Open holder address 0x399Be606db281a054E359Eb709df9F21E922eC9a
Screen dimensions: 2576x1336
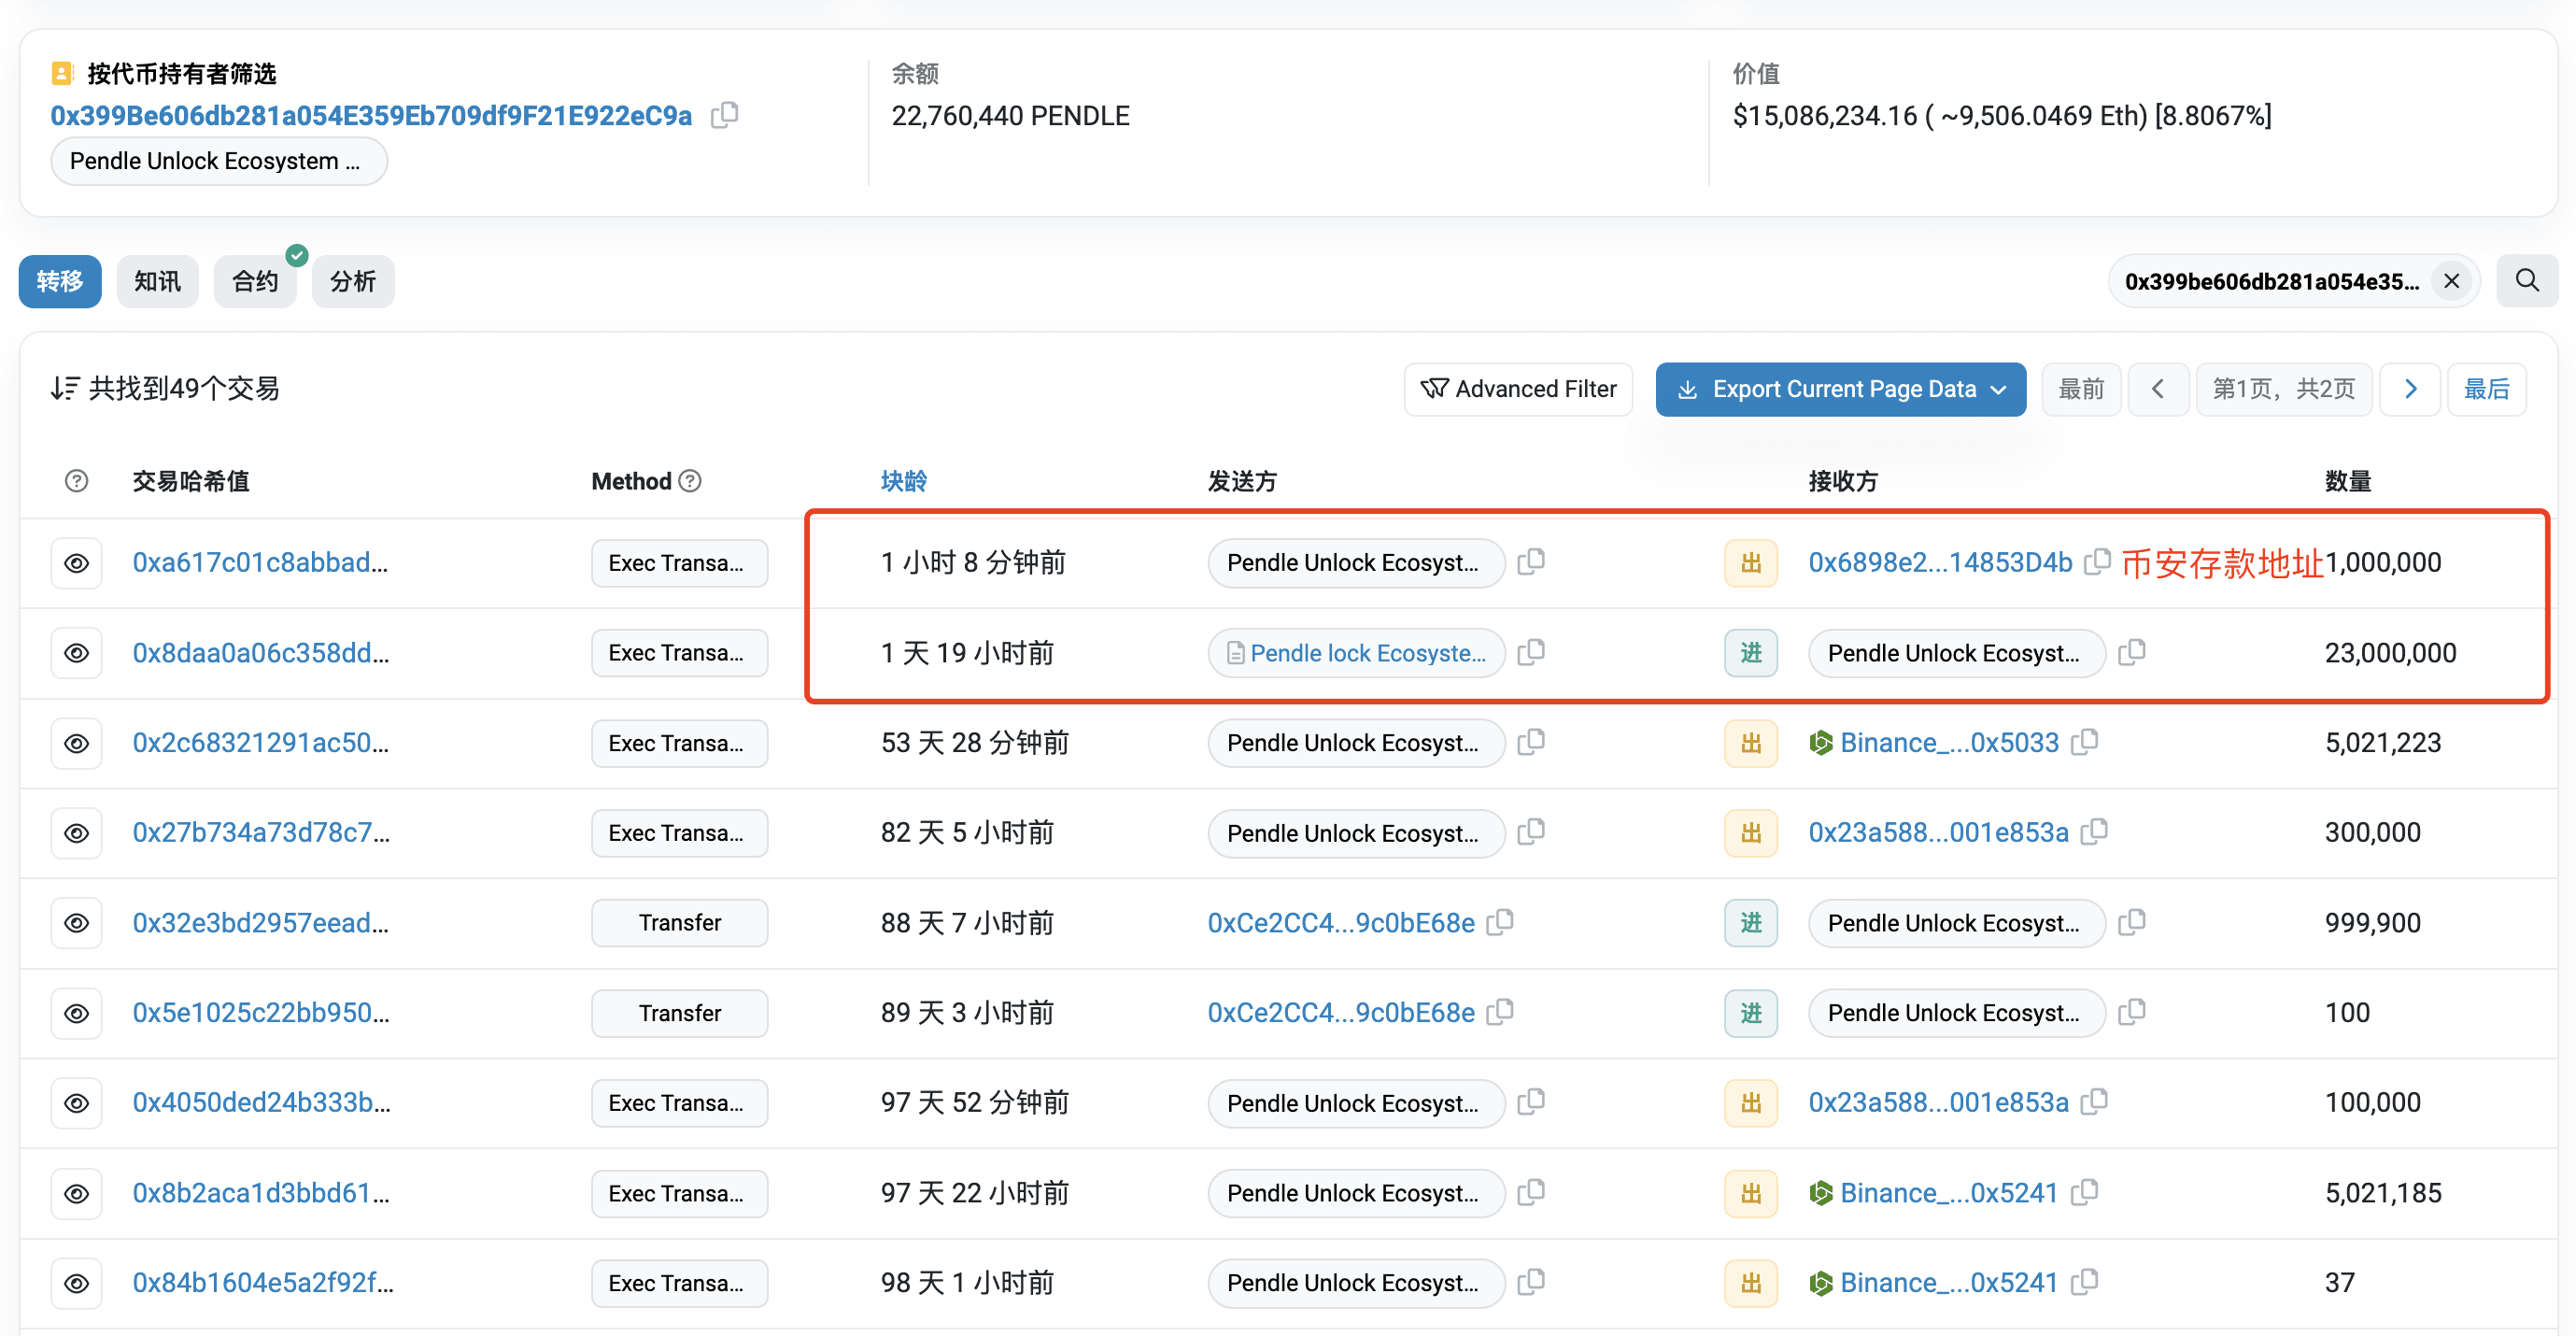tap(371, 116)
